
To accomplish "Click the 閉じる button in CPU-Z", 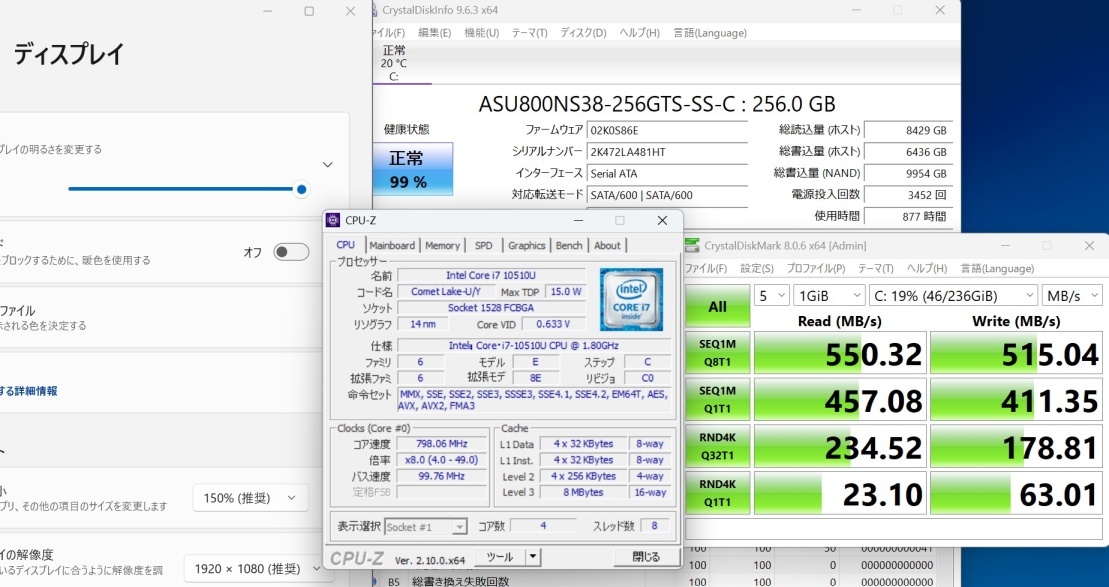I will [646, 557].
